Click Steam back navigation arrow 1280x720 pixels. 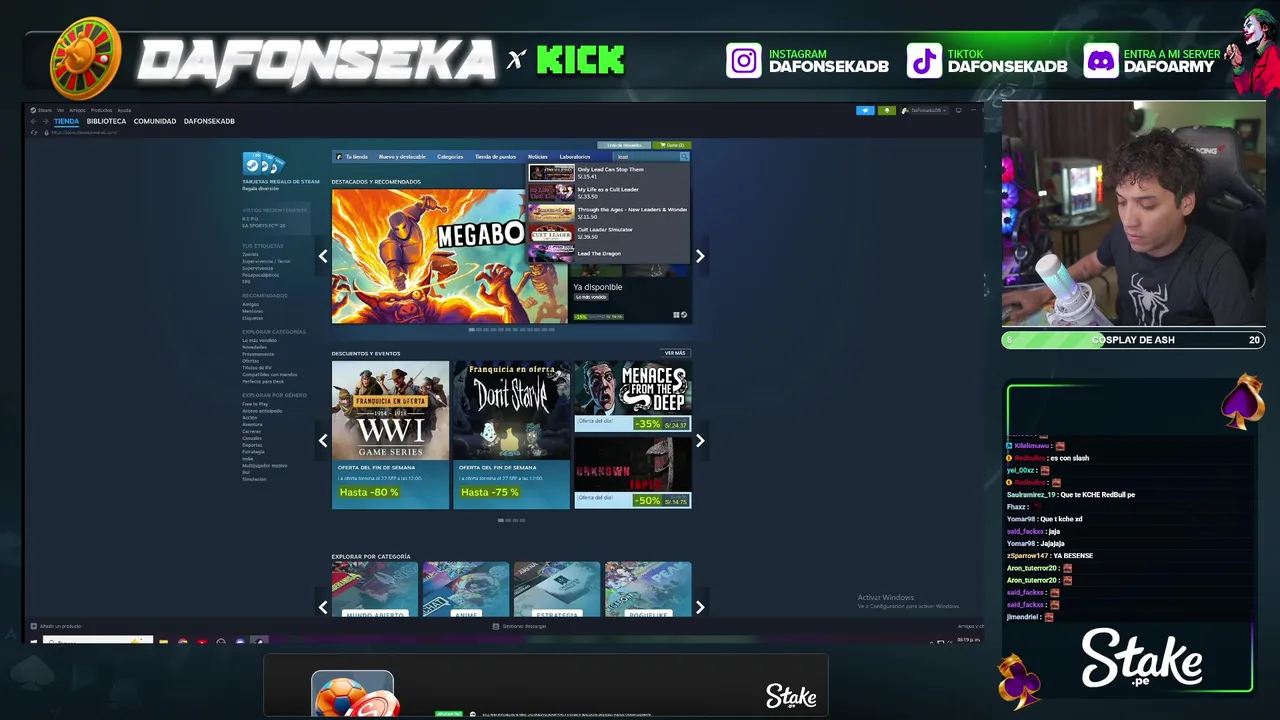pyautogui.click(x=33, y=121)
